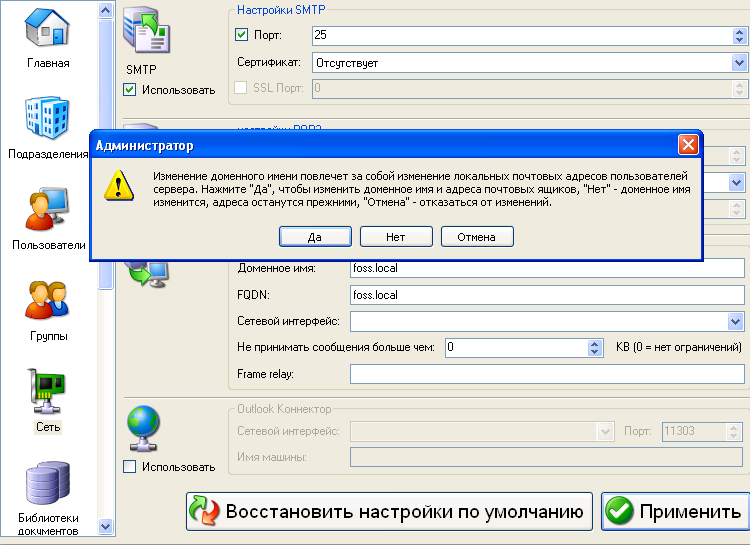Click Нет in the Администратор dialog
Image resolution: width=750 pixels, height=545 pixels.
pos(395,237)
